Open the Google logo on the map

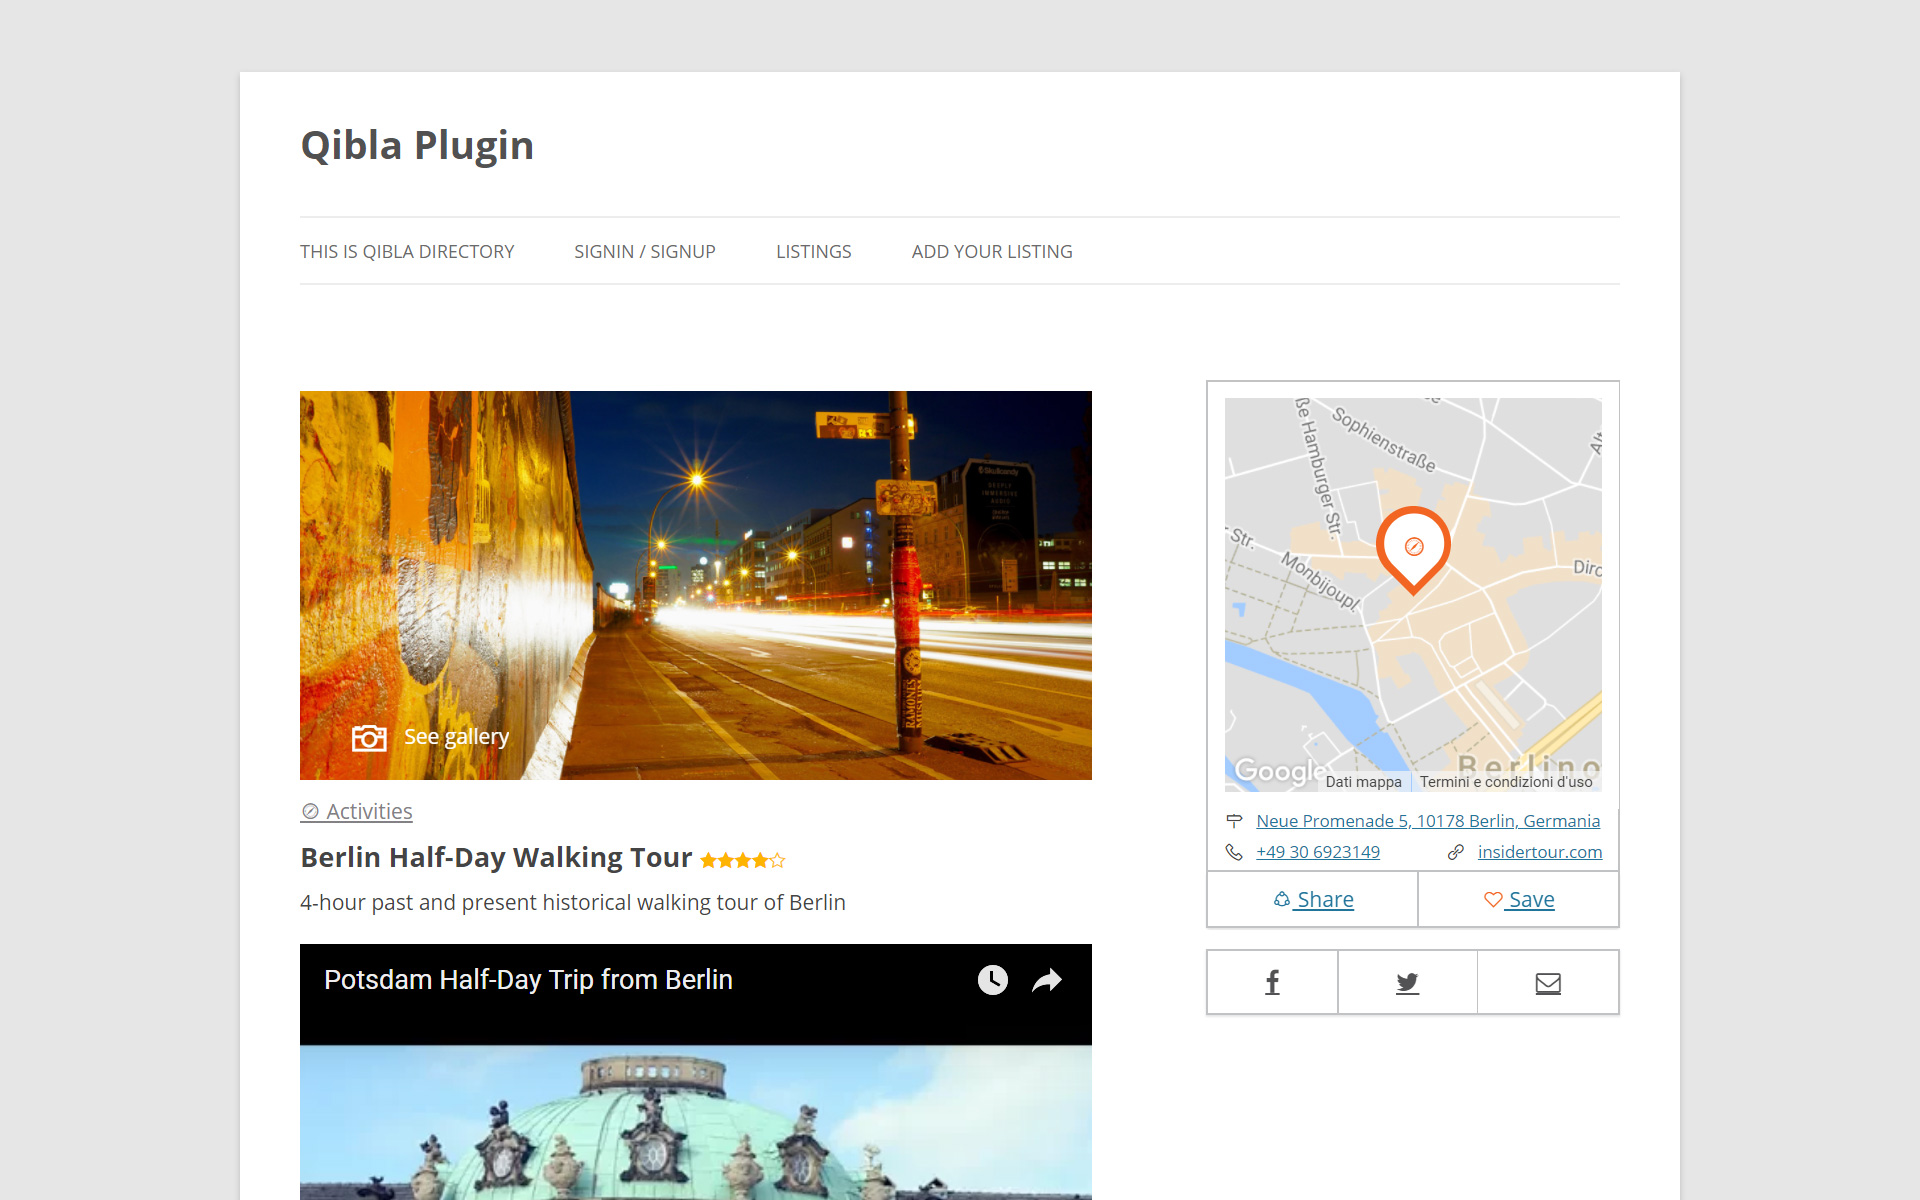point(1278,771)
